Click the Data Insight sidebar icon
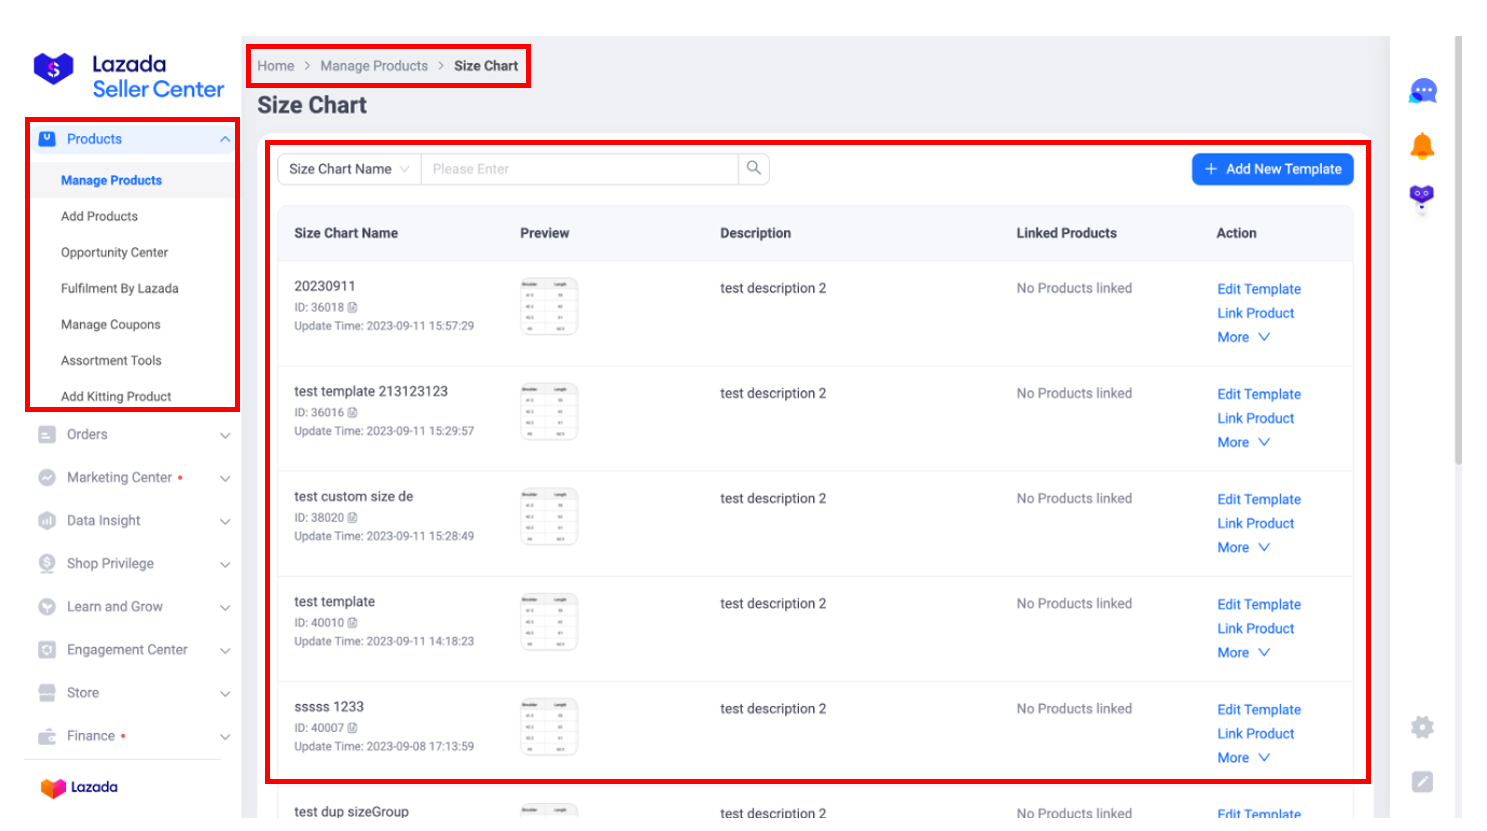The image size is (1487, 831). pyautogui.click(x=47, y=520)
